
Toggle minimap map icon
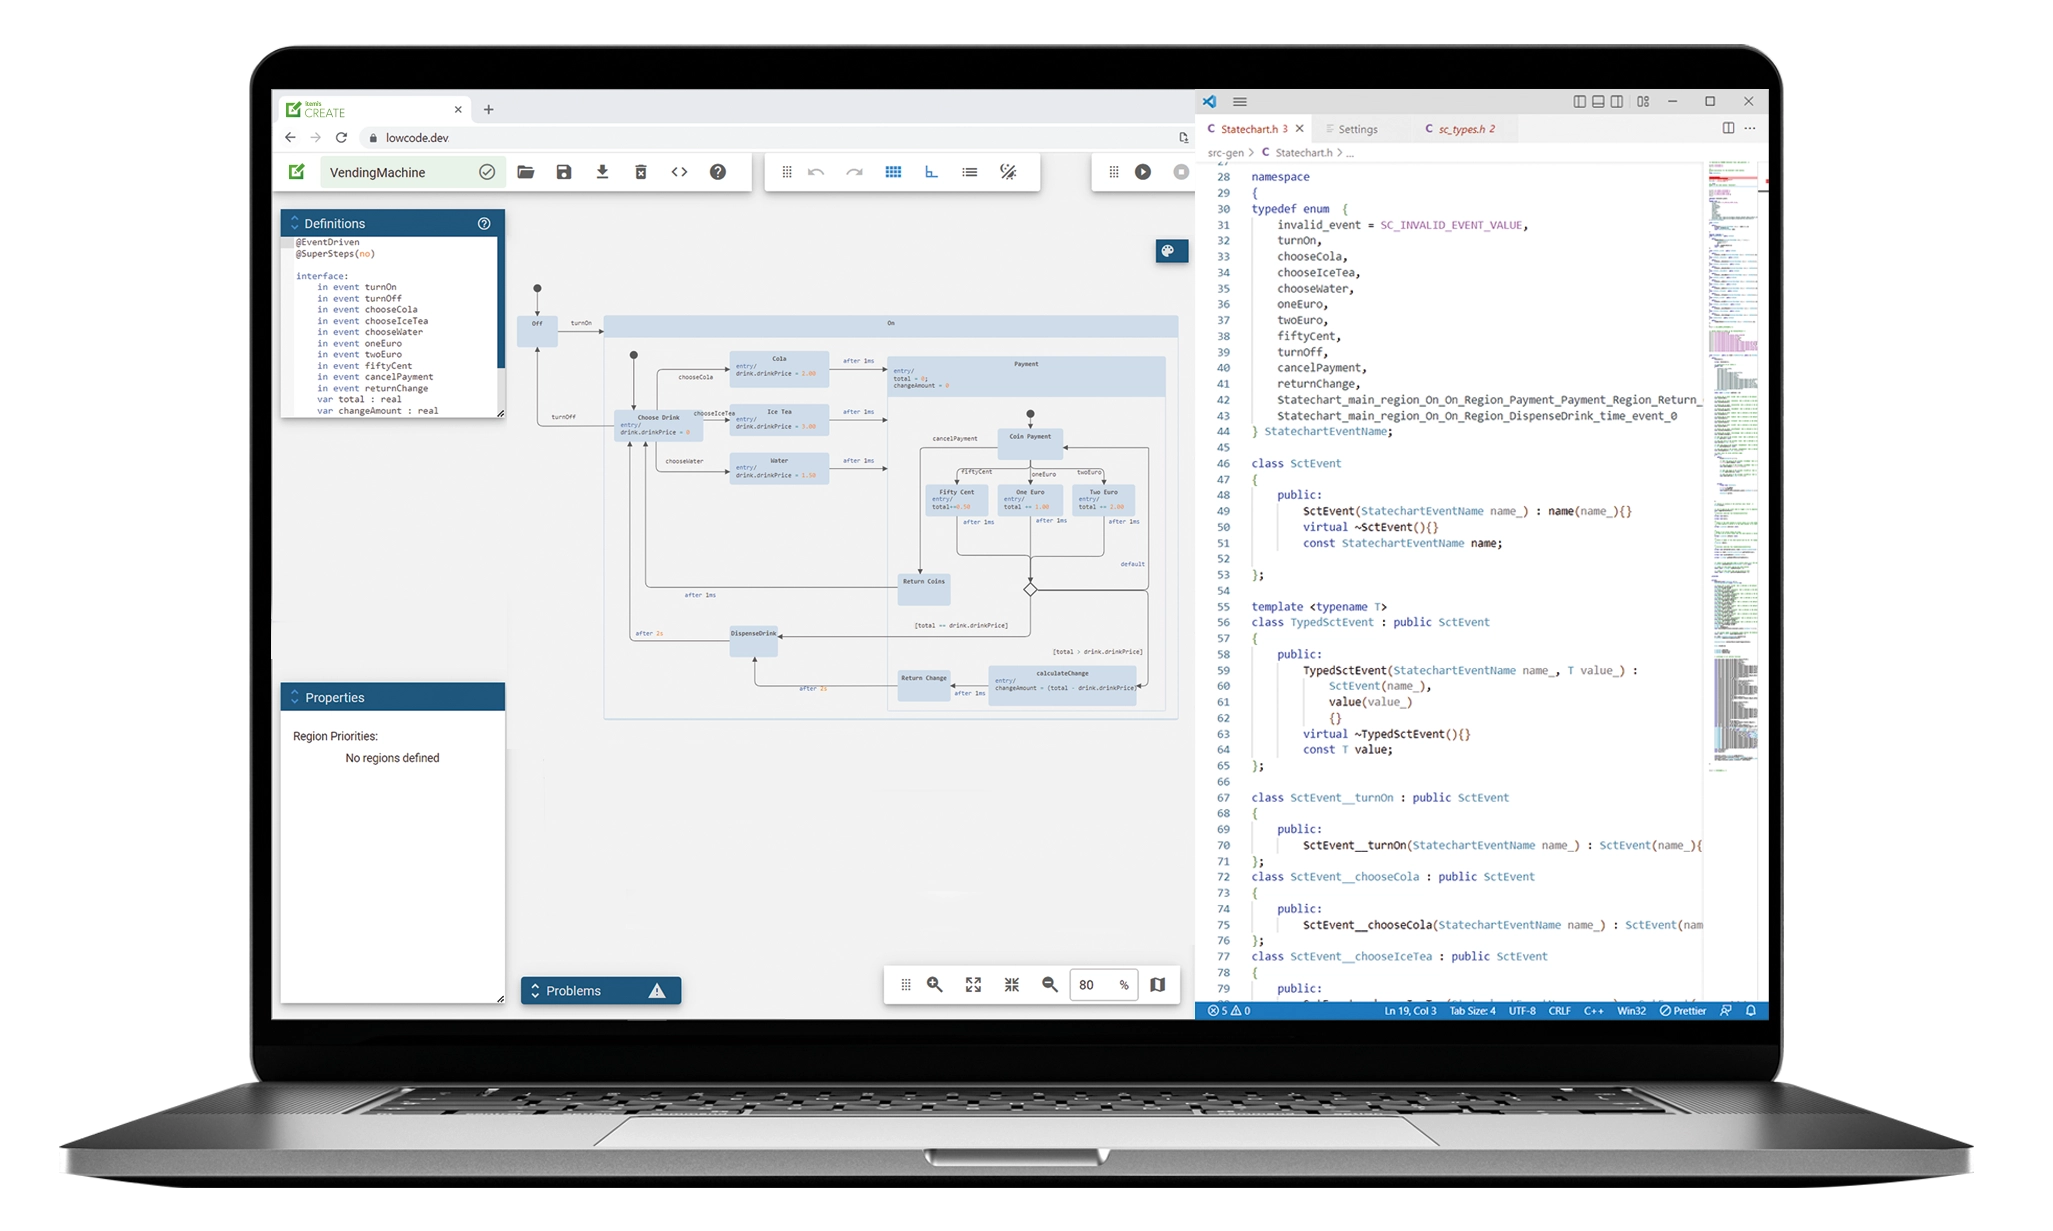click(1158, 985)
